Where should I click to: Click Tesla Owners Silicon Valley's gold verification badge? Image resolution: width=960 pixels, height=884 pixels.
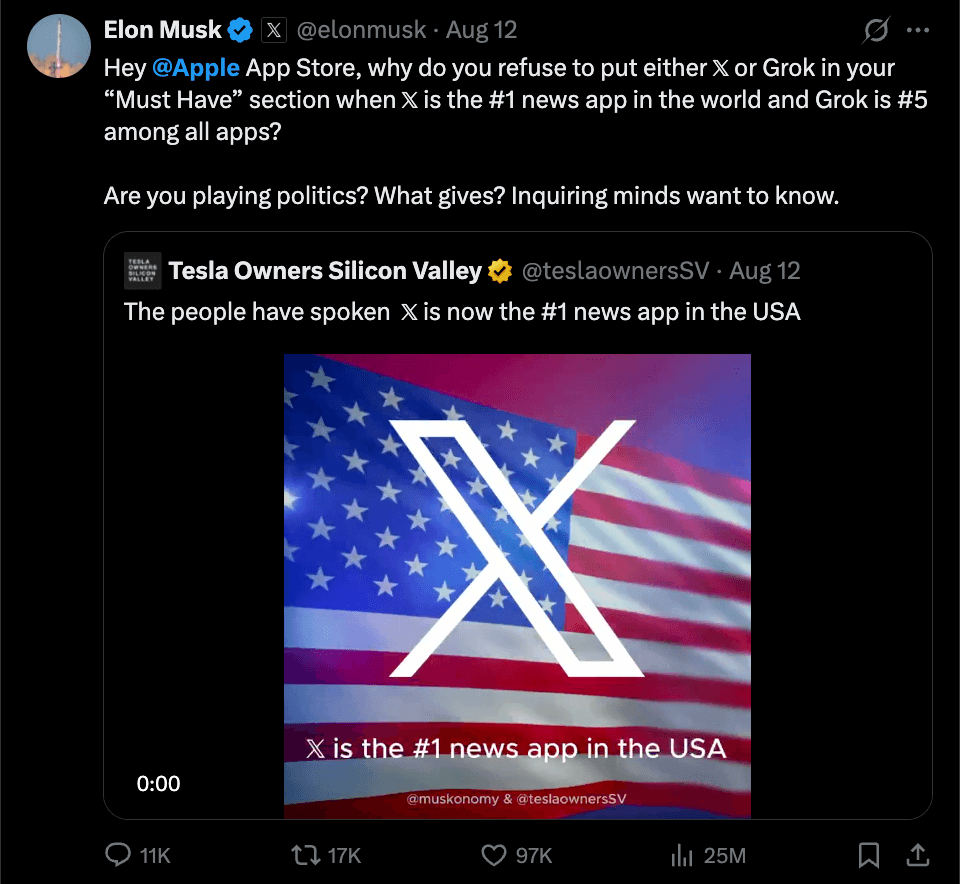coord(499,270)
